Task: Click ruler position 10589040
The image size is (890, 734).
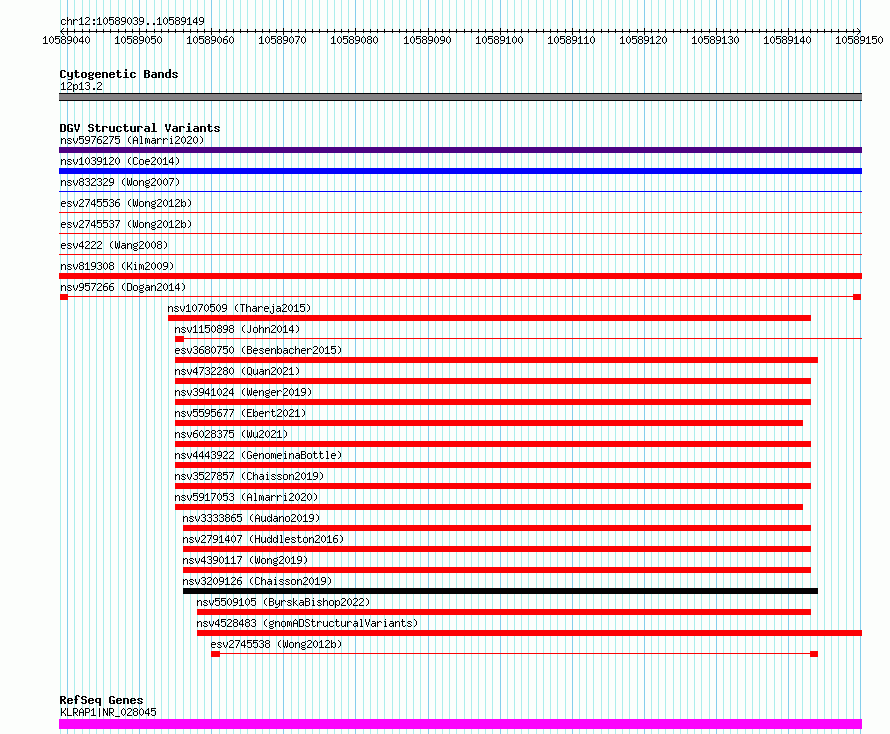Action: [x=66, y=40]
